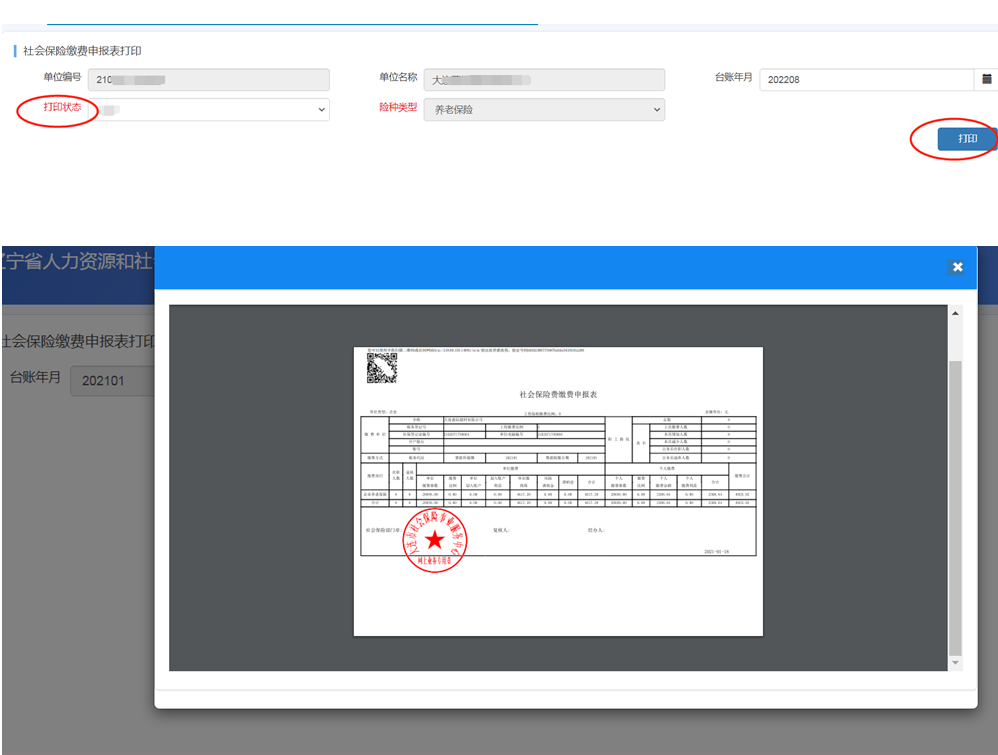Click the preview scrollbar up arrow
This screenshot has width=998, height=755.
tap(955, 315)
